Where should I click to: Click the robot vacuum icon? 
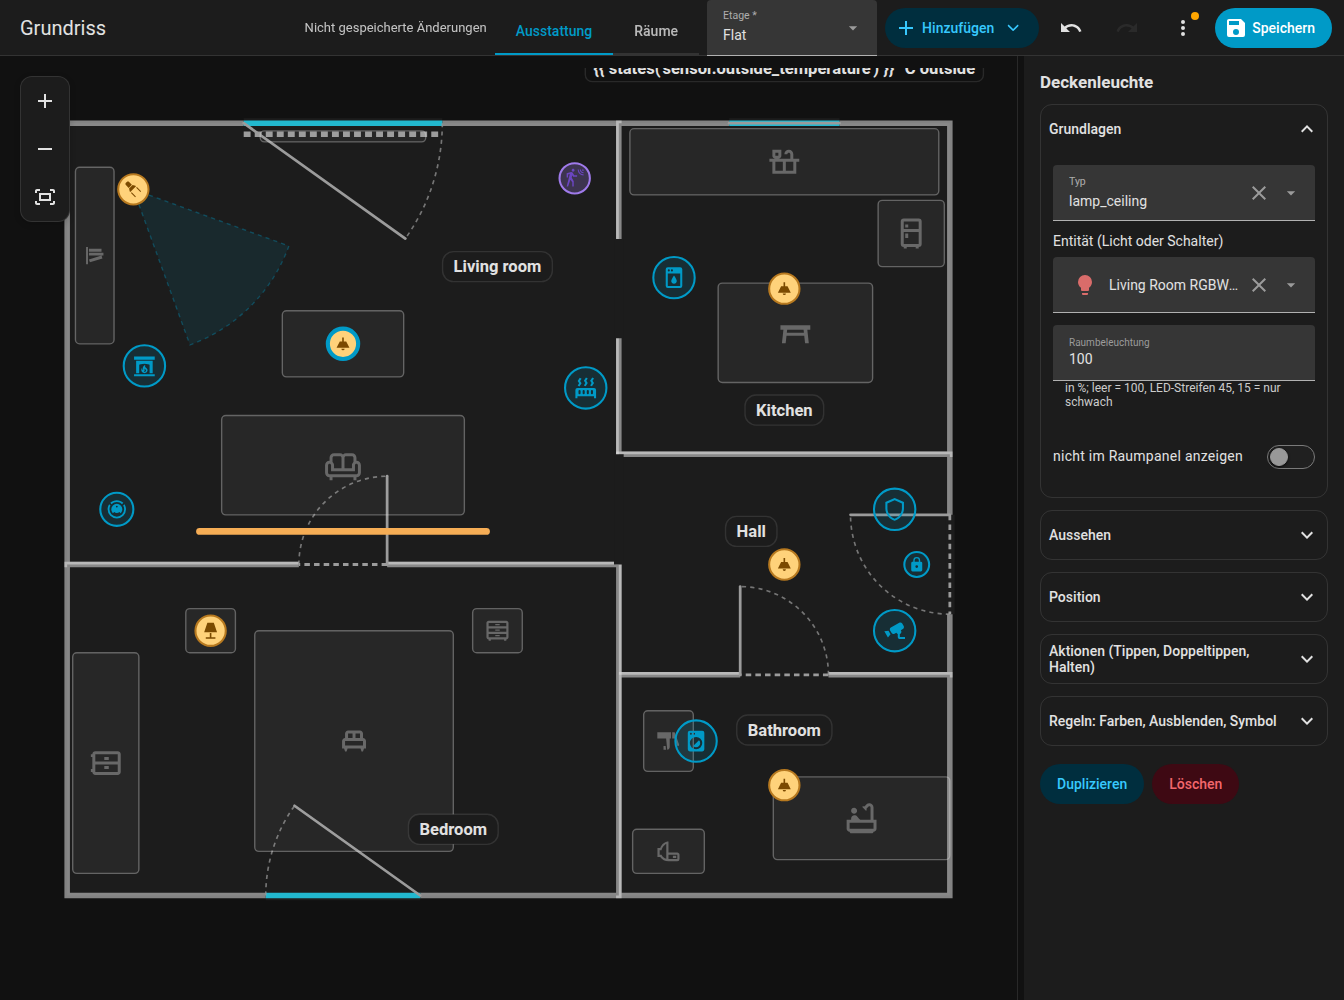click(117, 510)
